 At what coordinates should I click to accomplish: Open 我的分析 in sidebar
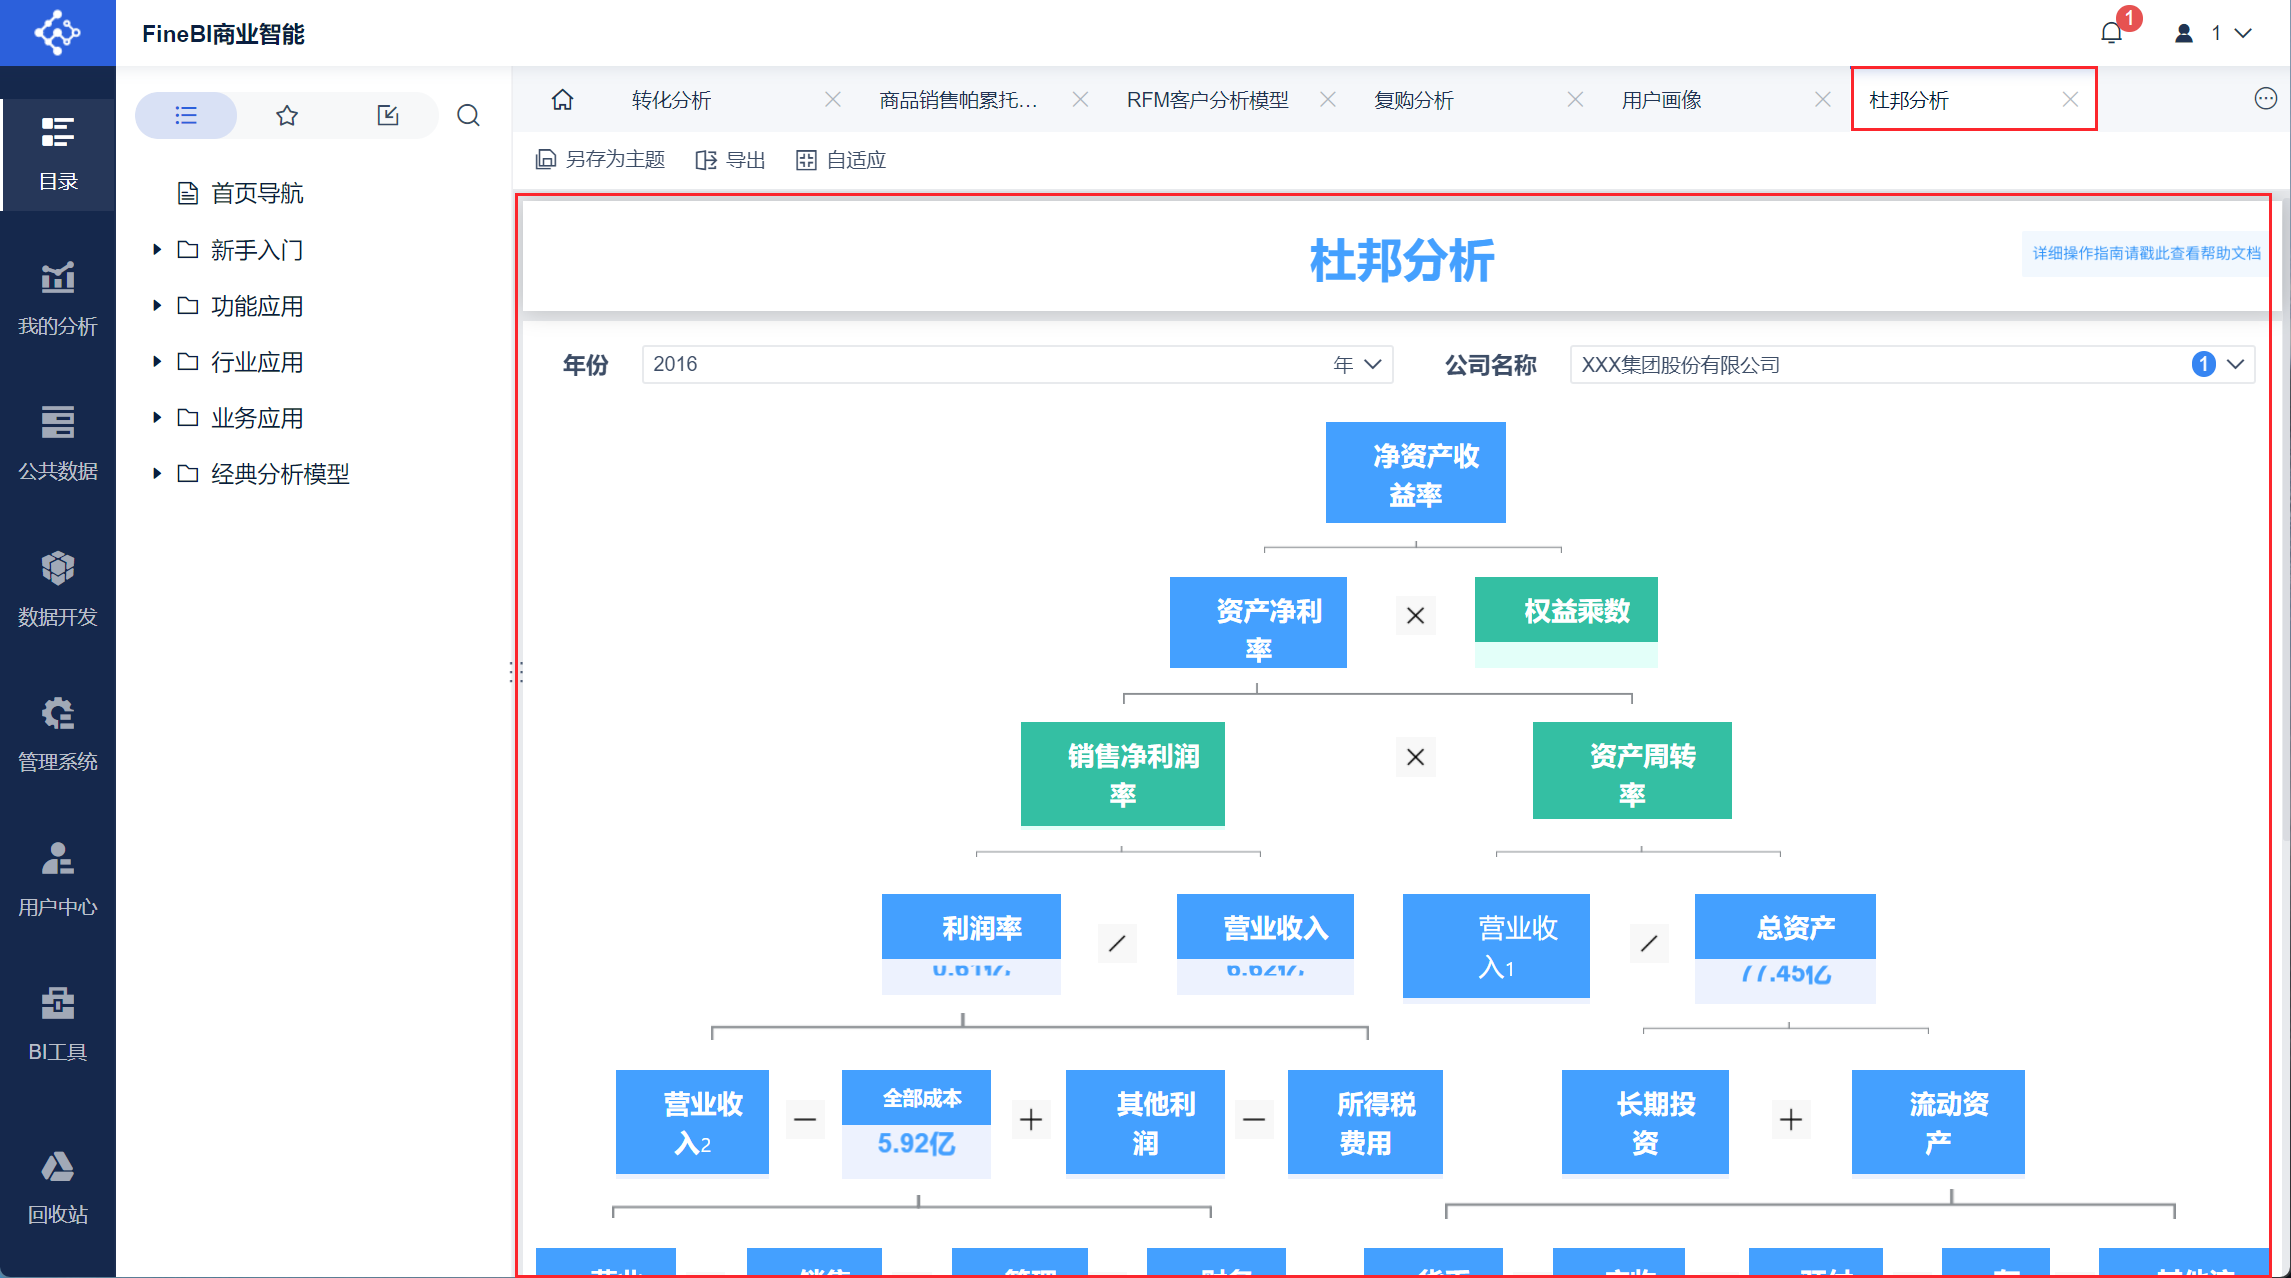(x=58, y=298)
